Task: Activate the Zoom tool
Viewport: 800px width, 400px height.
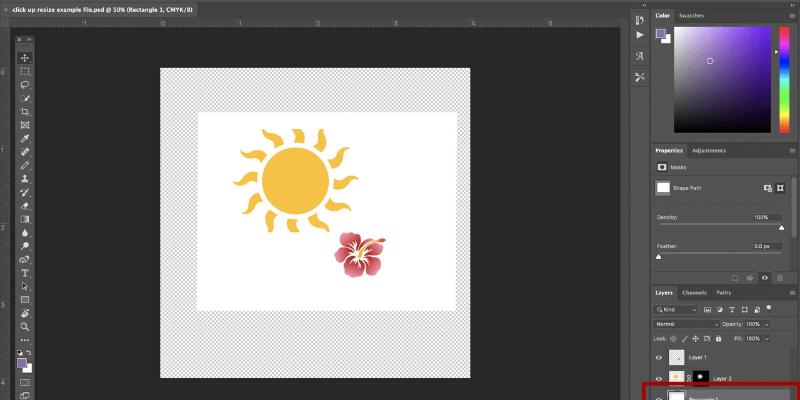Action: [25, 326]
